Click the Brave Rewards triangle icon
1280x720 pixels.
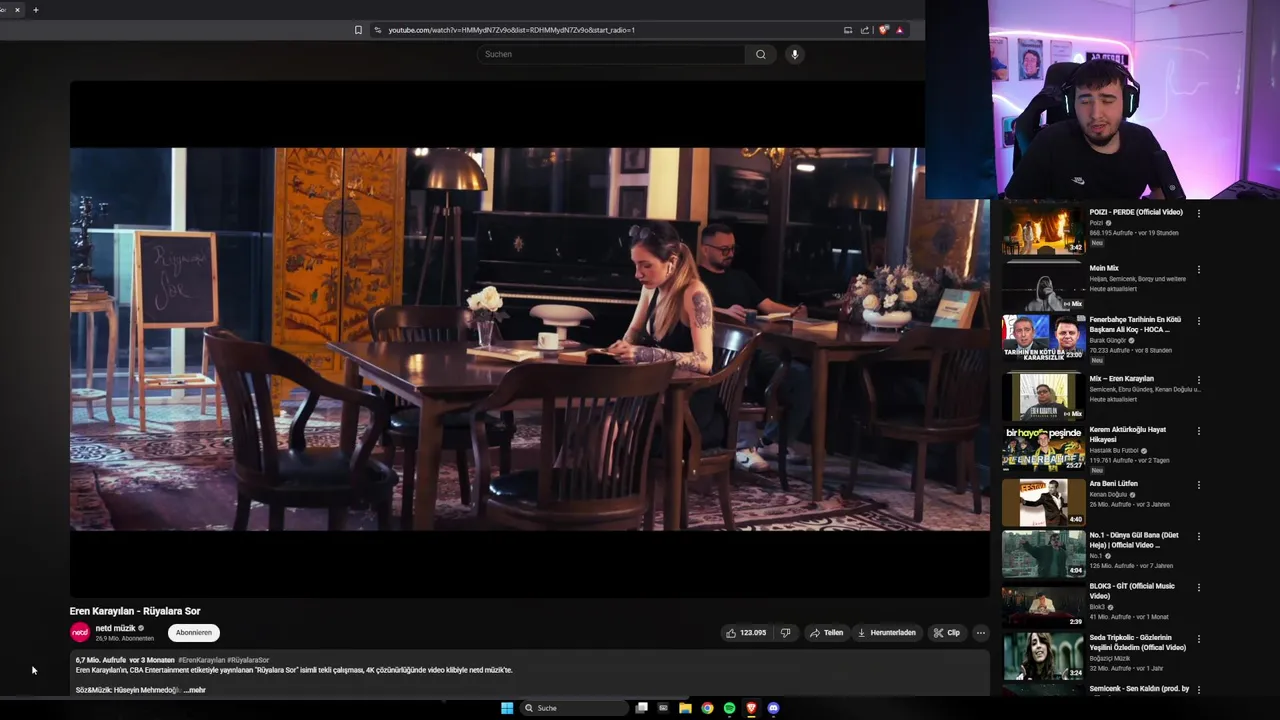[x=899, y=30]
